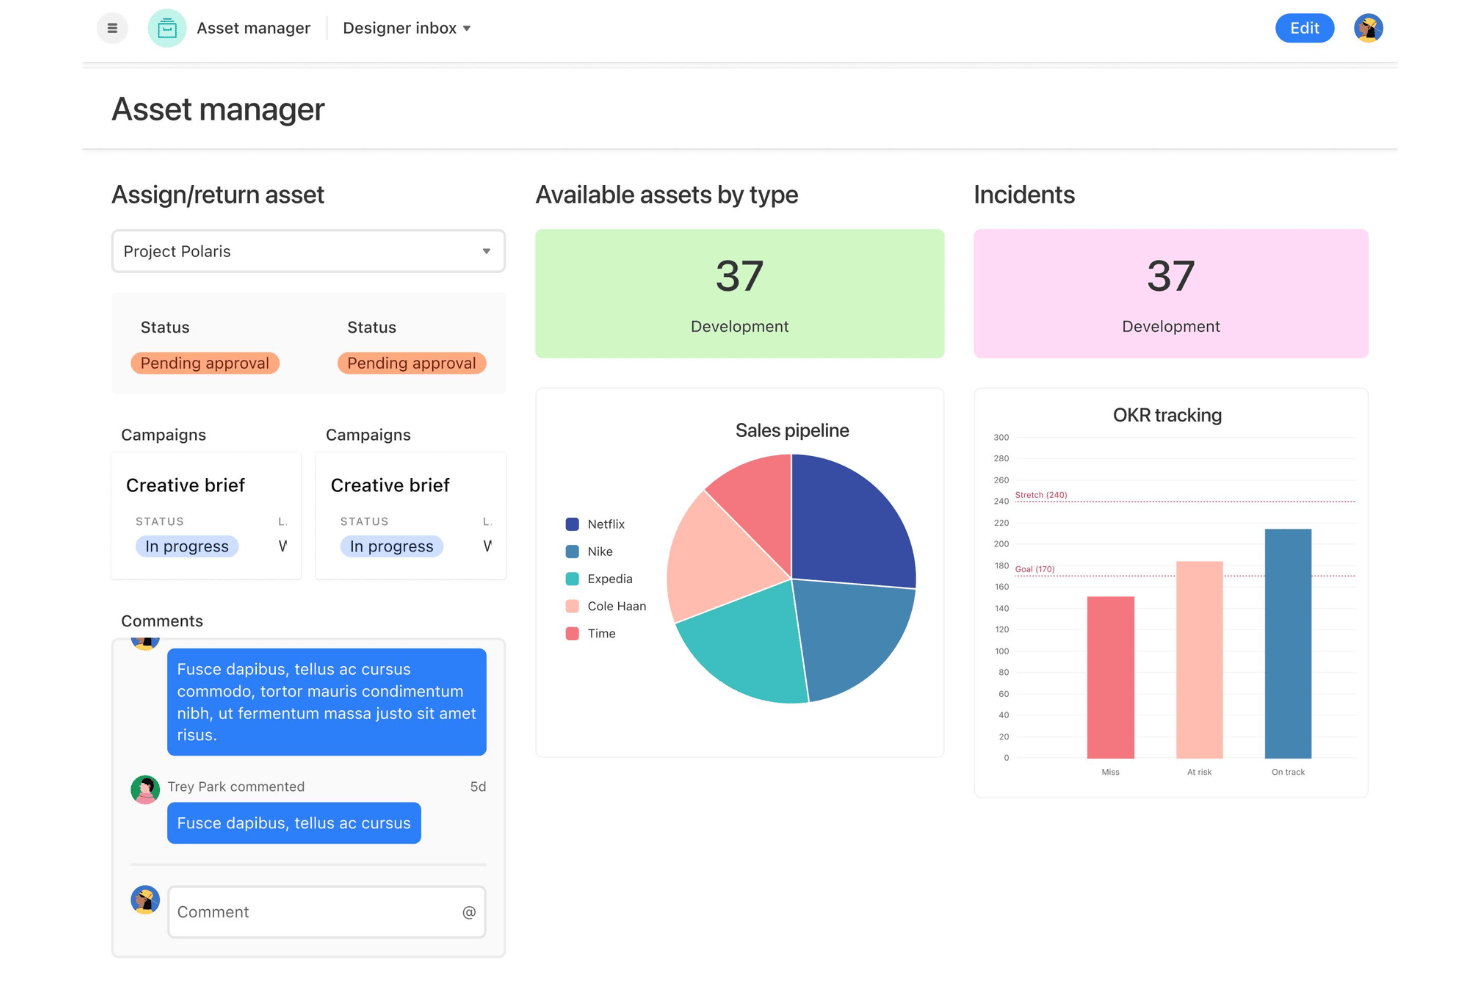The width and height of the screenshot is (1480, 987).
Task: Click the 'Incidents' section heading
Action: 1024,195
